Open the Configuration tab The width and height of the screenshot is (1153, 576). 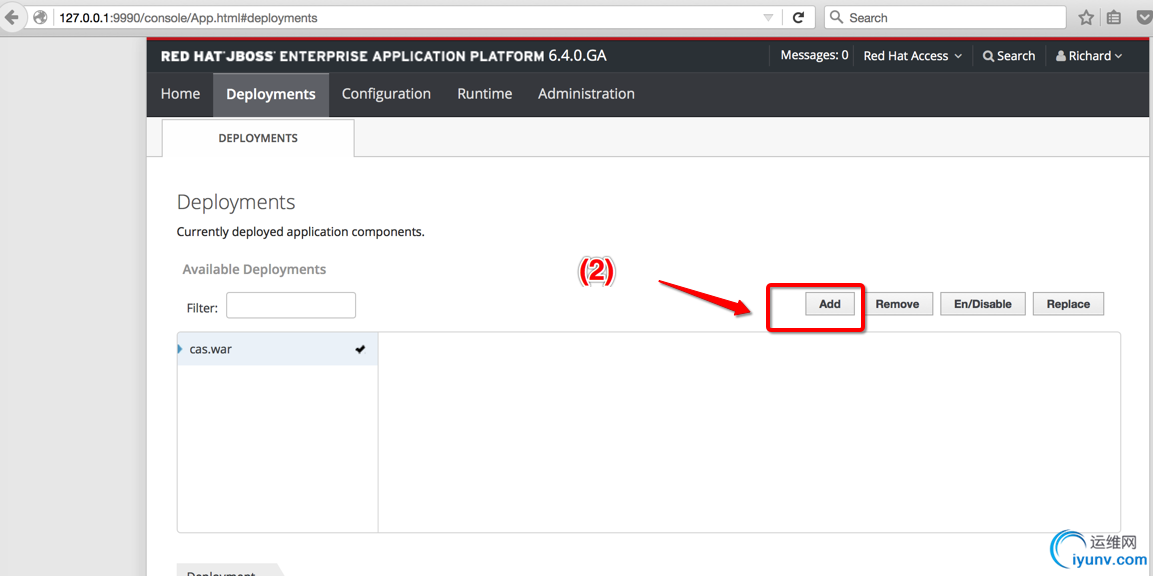tap(386, 93)
